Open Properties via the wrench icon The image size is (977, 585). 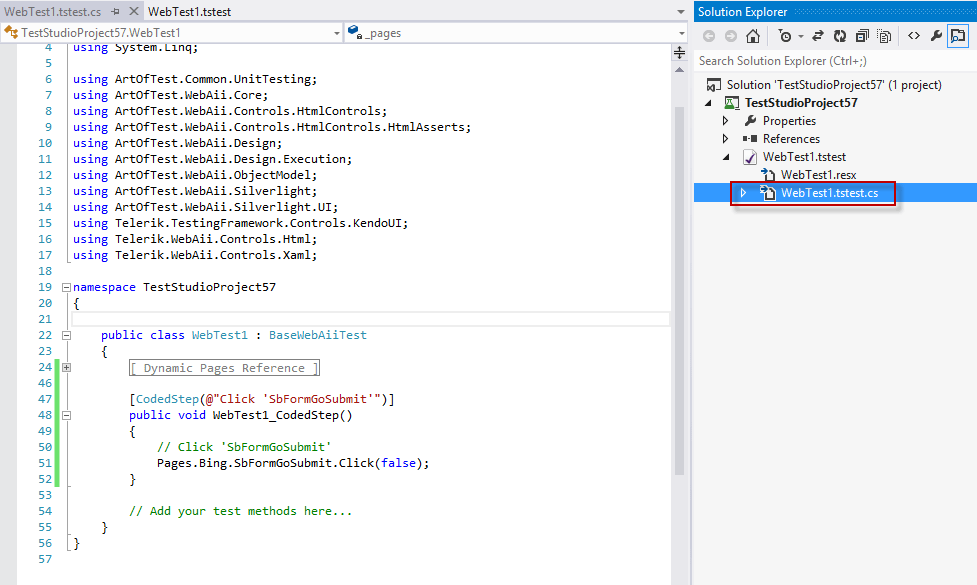[935, 37]
